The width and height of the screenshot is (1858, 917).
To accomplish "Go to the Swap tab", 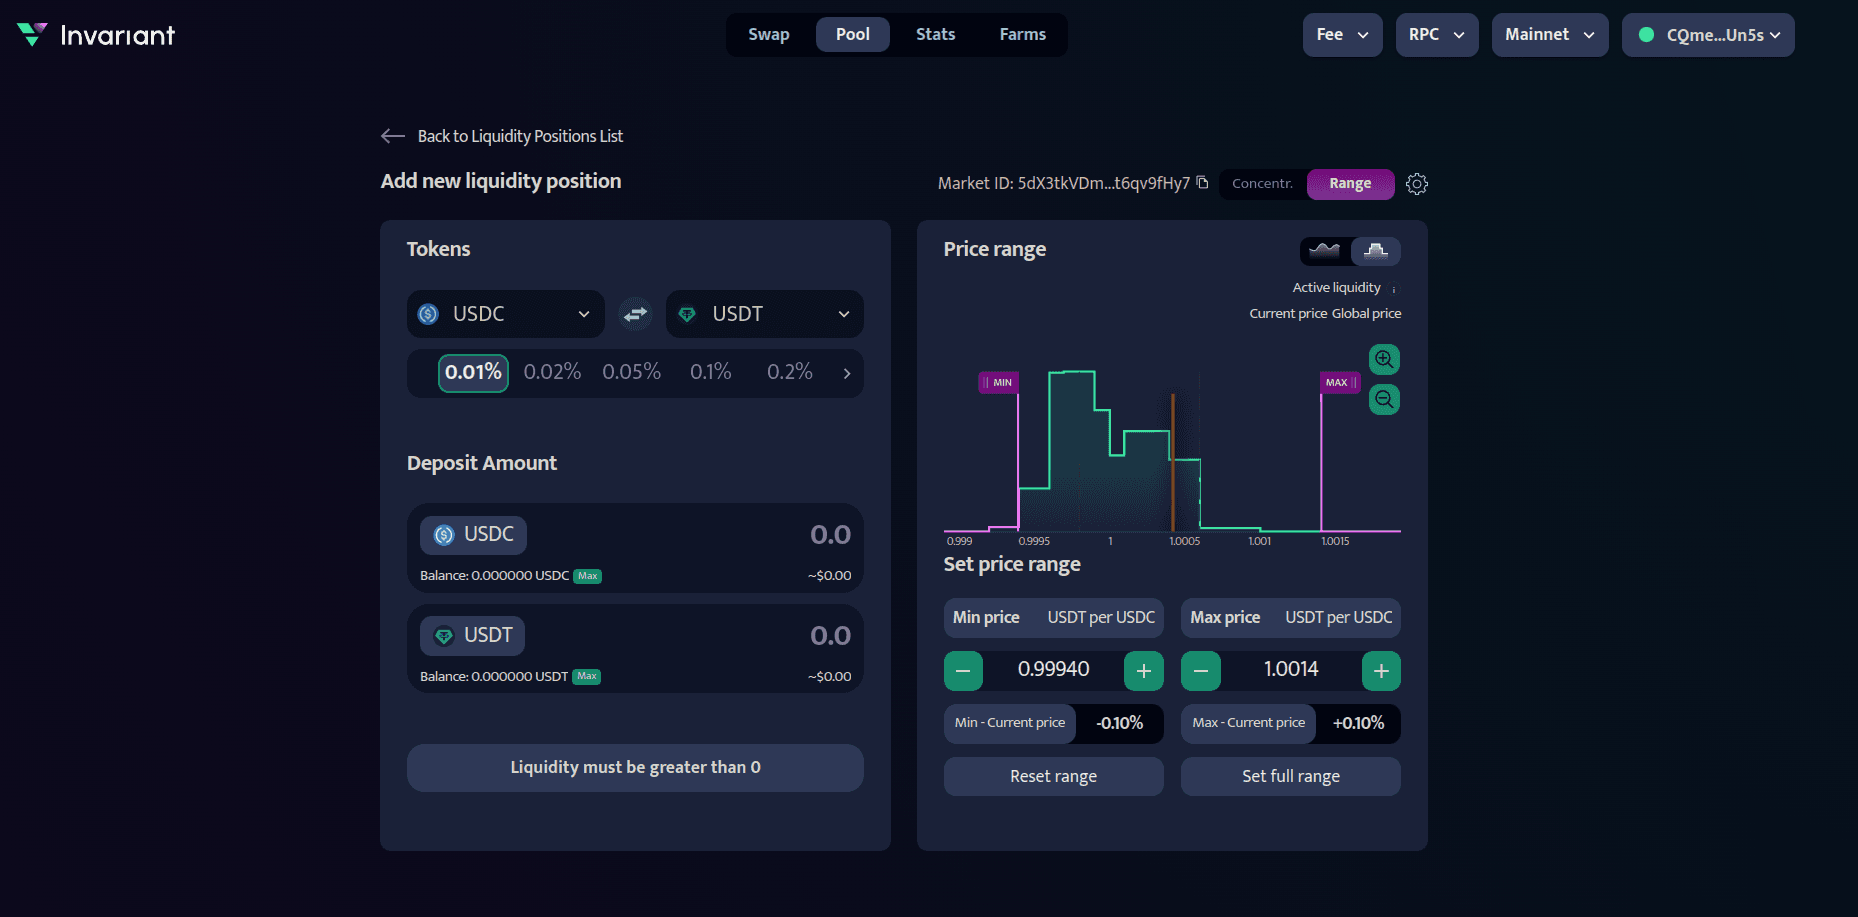I will pyautogui.click(x=768, y=35).
